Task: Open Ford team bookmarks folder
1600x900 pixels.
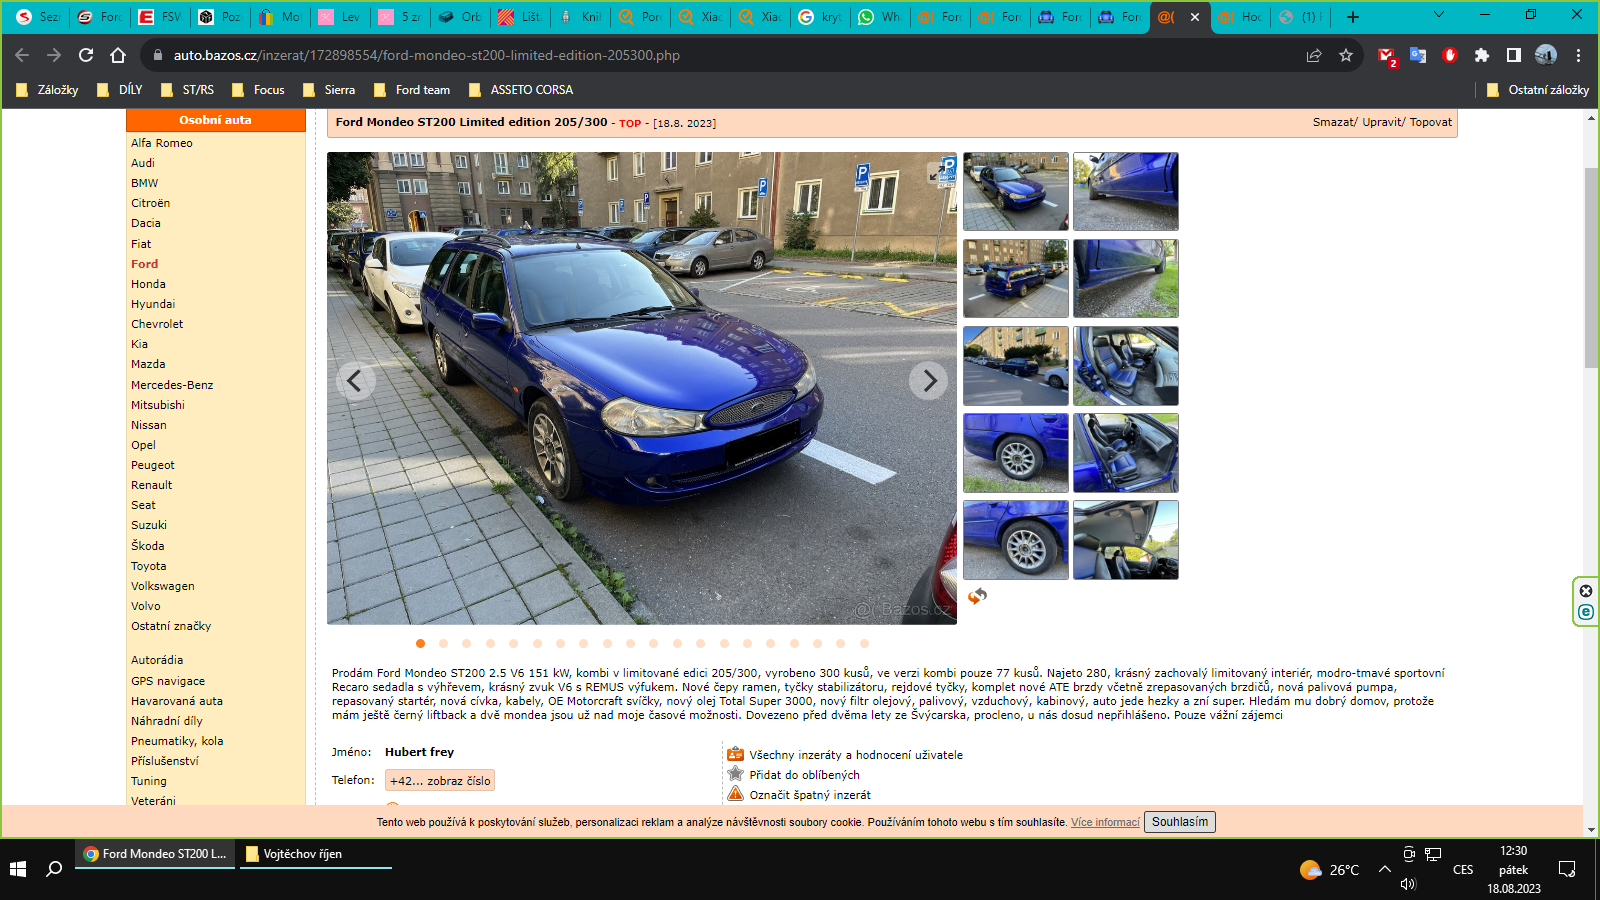Action: point(412,89)
